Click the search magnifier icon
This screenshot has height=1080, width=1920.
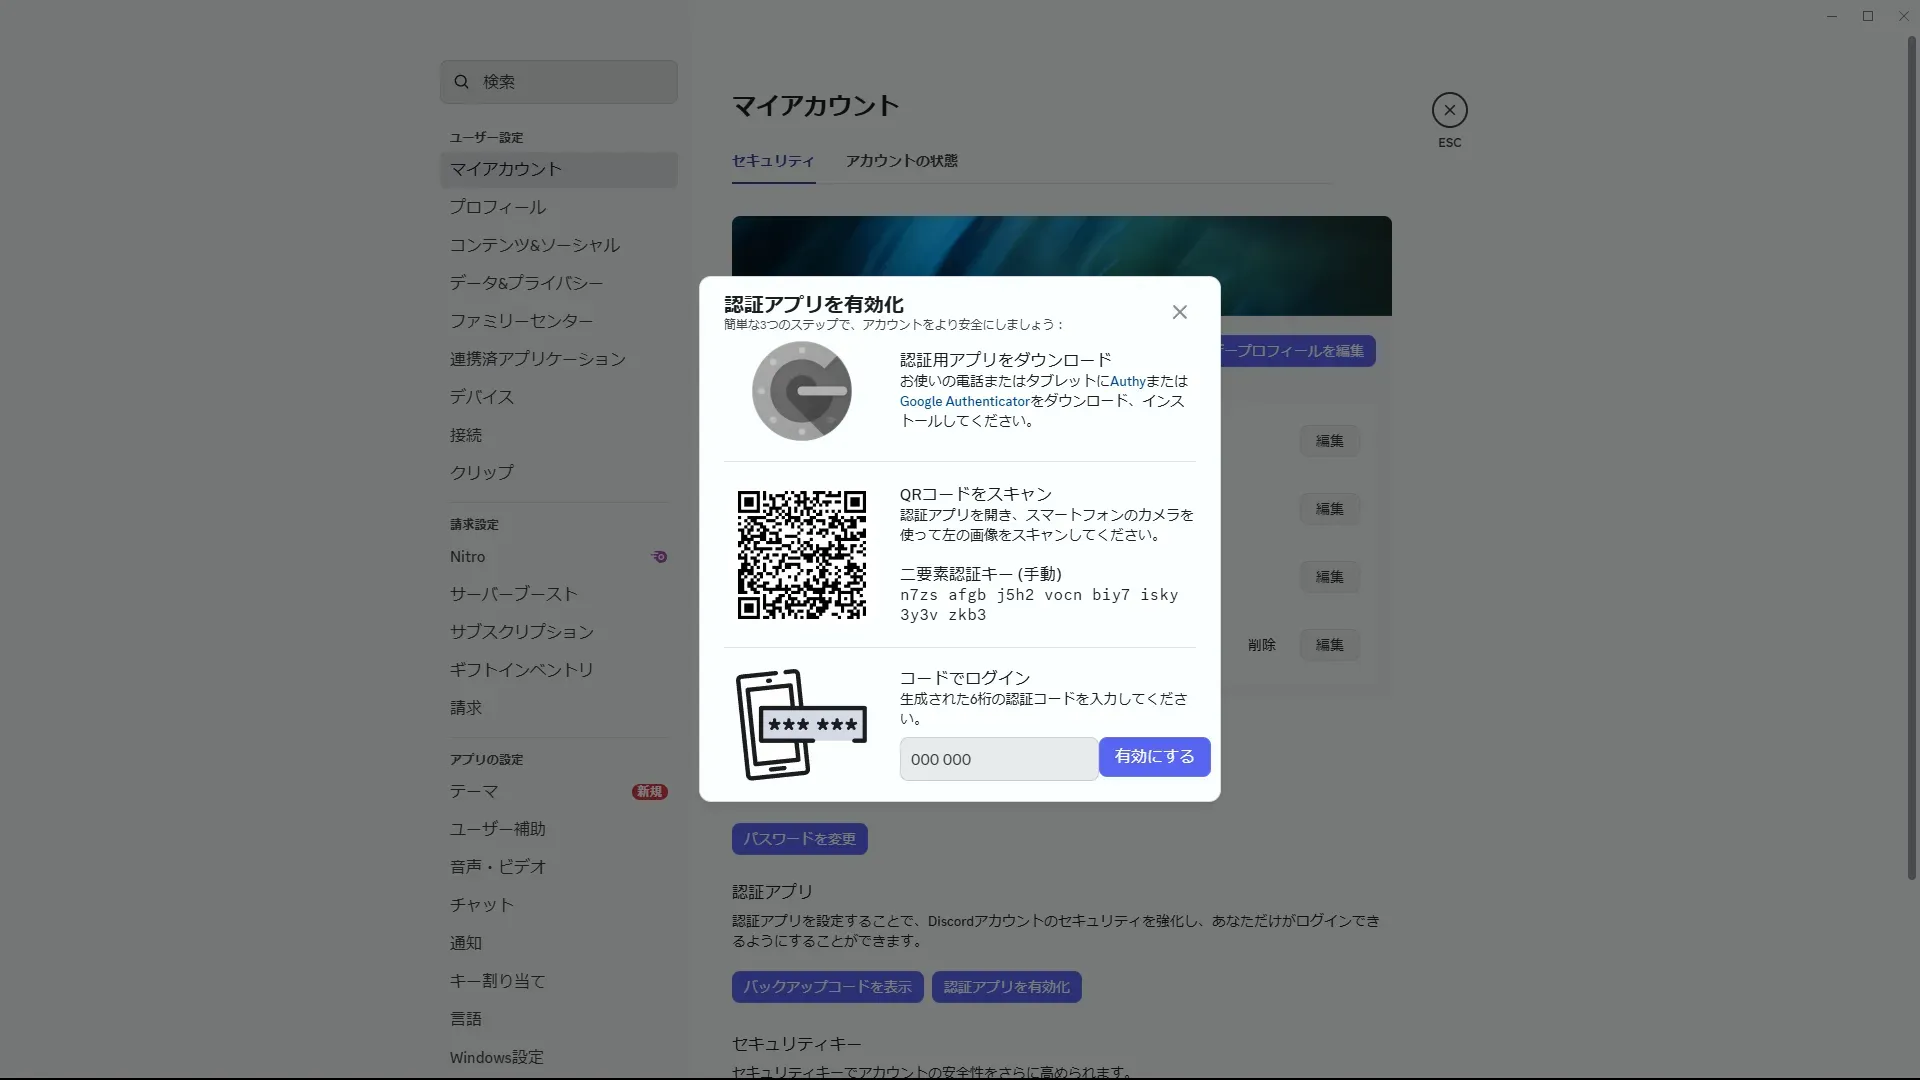461,82
